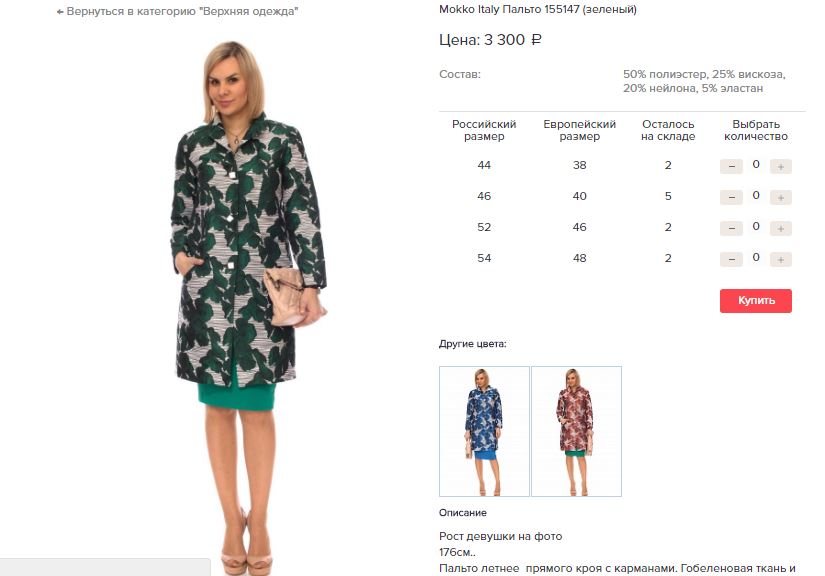Click the quantity value for size 54
The width and height of the screenshot is (825, 576).
tap(756, 257)
